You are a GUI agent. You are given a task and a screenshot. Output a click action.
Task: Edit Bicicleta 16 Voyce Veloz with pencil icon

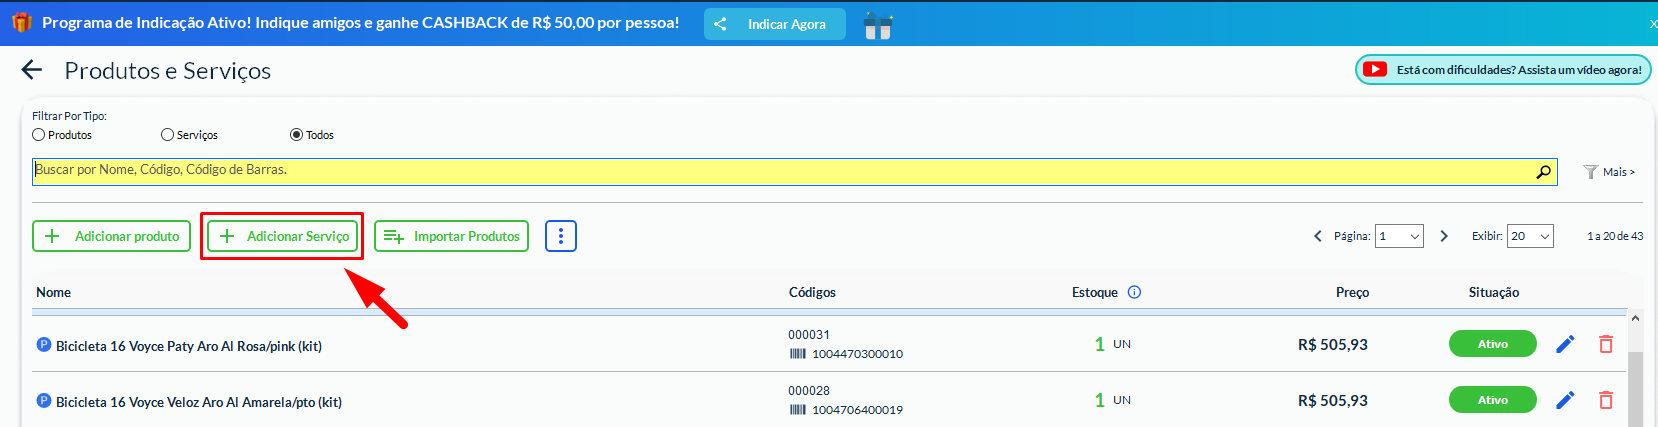1565,400
